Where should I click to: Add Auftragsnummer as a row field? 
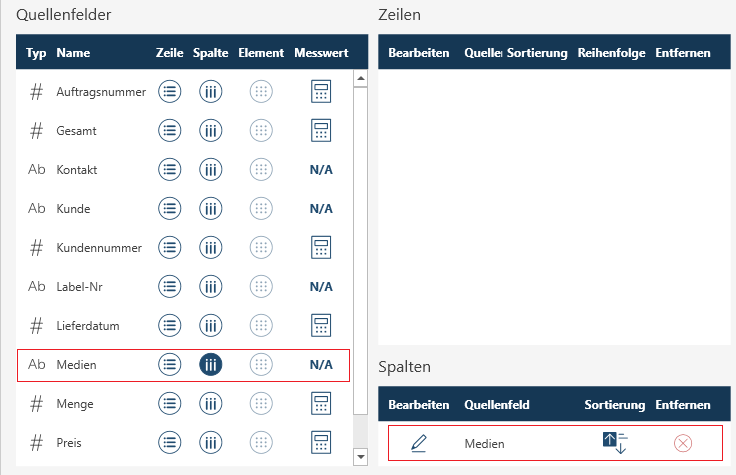(170, 92)
